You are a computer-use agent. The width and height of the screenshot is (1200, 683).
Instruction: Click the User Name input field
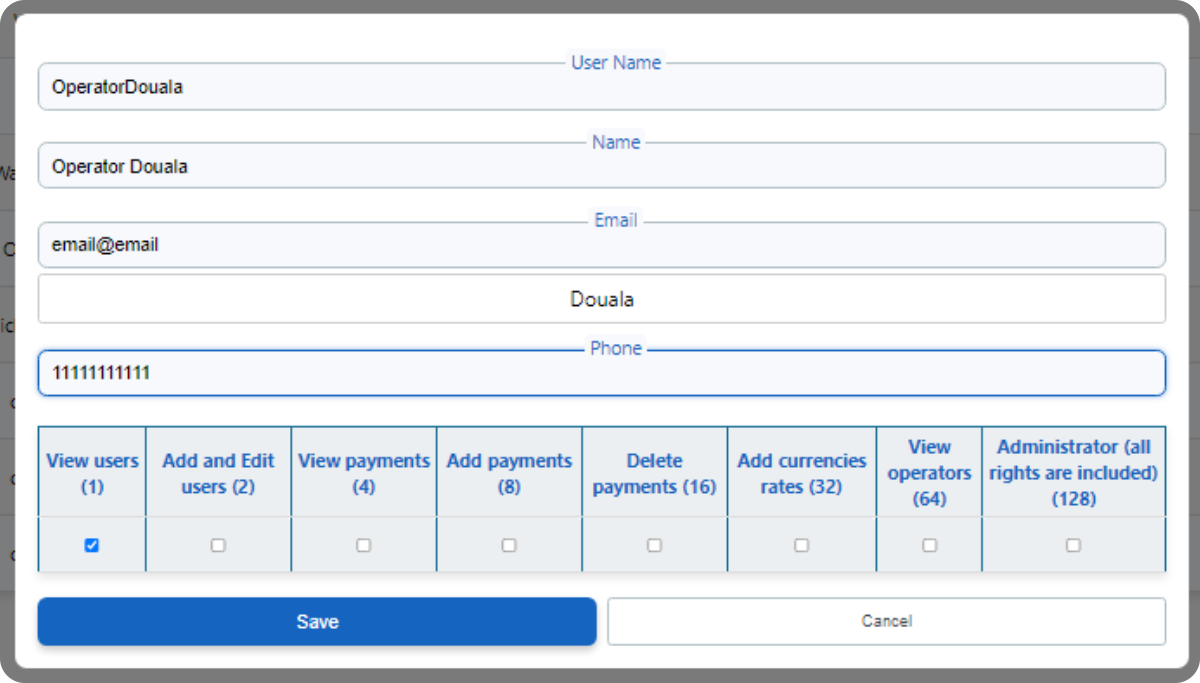(x=601, y=87)
